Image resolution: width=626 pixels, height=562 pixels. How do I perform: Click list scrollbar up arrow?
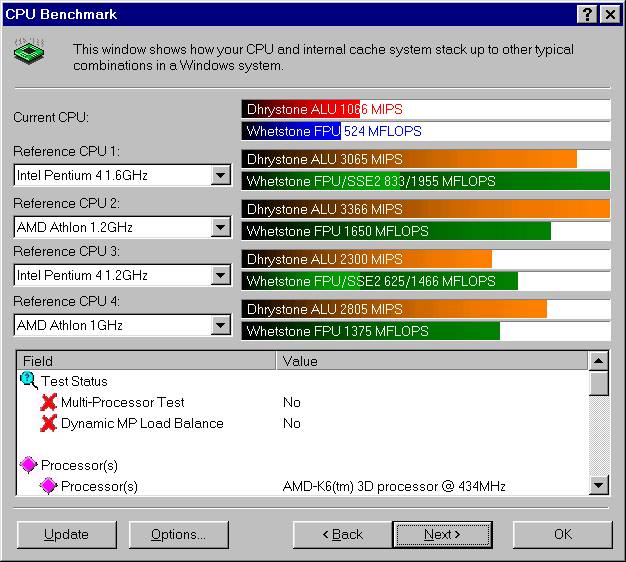[598, 361]
